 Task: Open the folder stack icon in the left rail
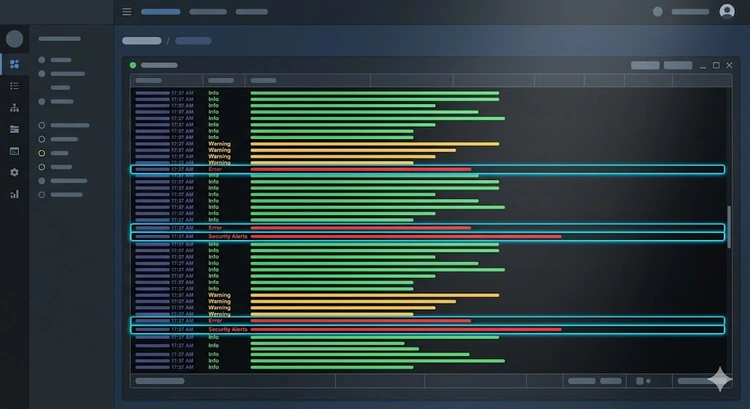click(x=14, y=129)
